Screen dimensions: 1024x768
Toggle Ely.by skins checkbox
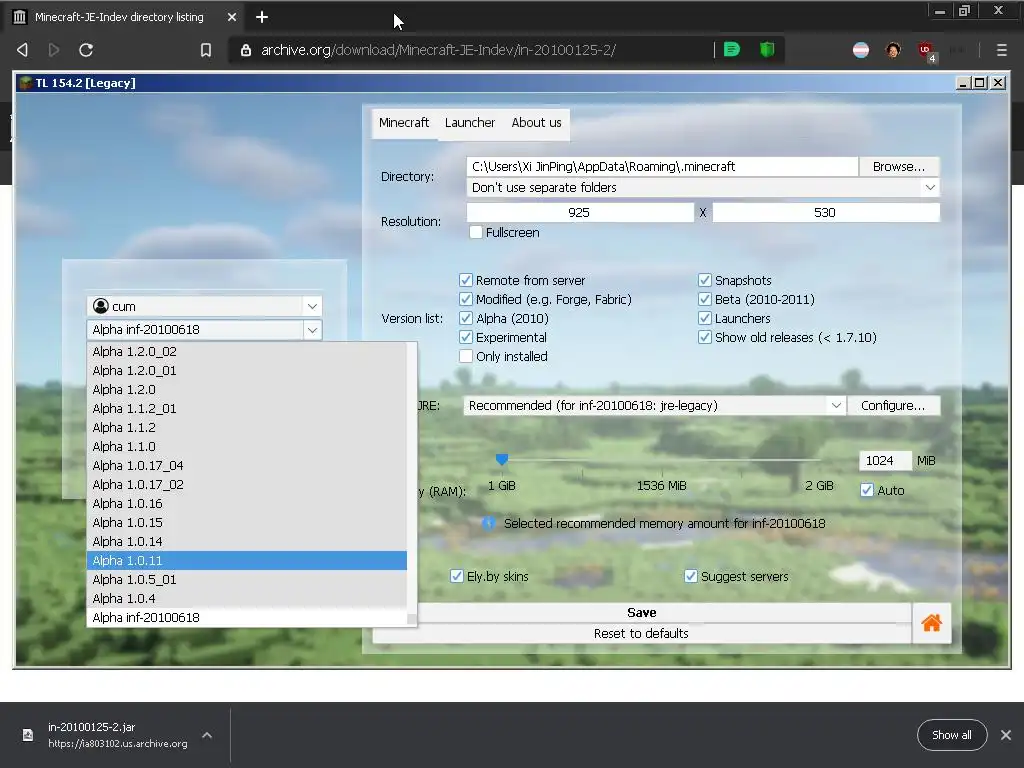pos(456,576)
